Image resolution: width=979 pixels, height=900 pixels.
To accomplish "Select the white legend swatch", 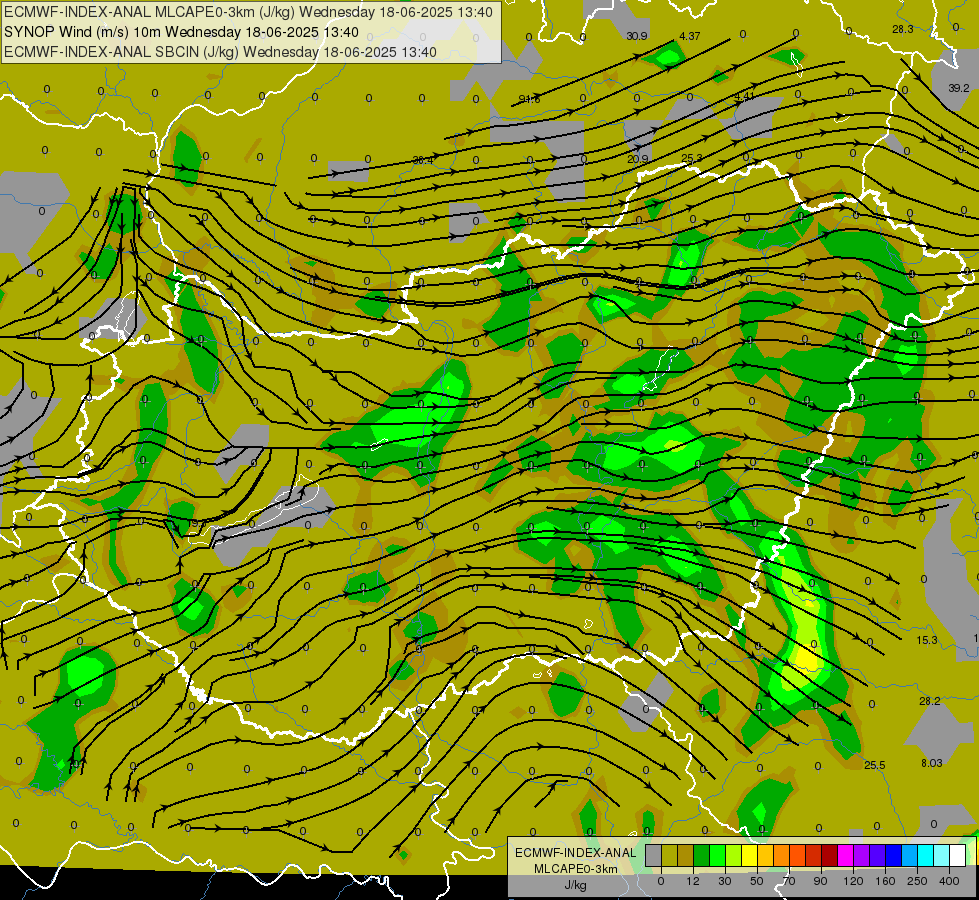I will click(958, 855).
